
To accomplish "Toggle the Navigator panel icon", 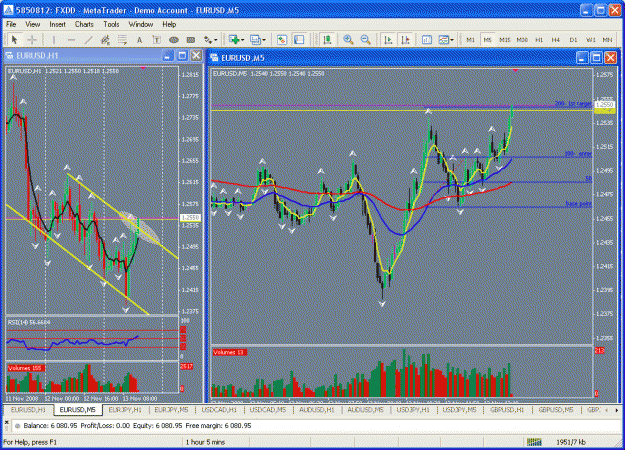I will pos(299,40).
